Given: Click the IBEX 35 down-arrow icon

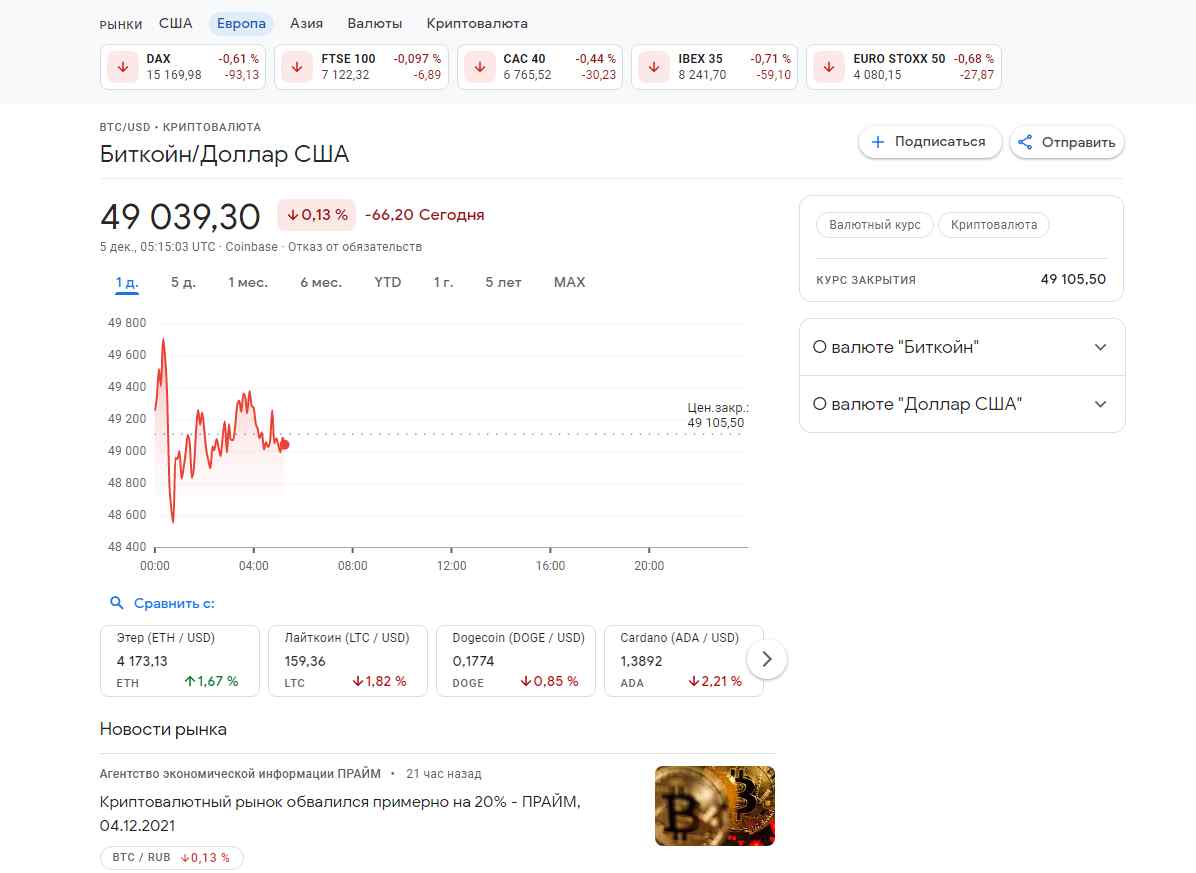Looking at the screenshot, I should click(655, 67).
